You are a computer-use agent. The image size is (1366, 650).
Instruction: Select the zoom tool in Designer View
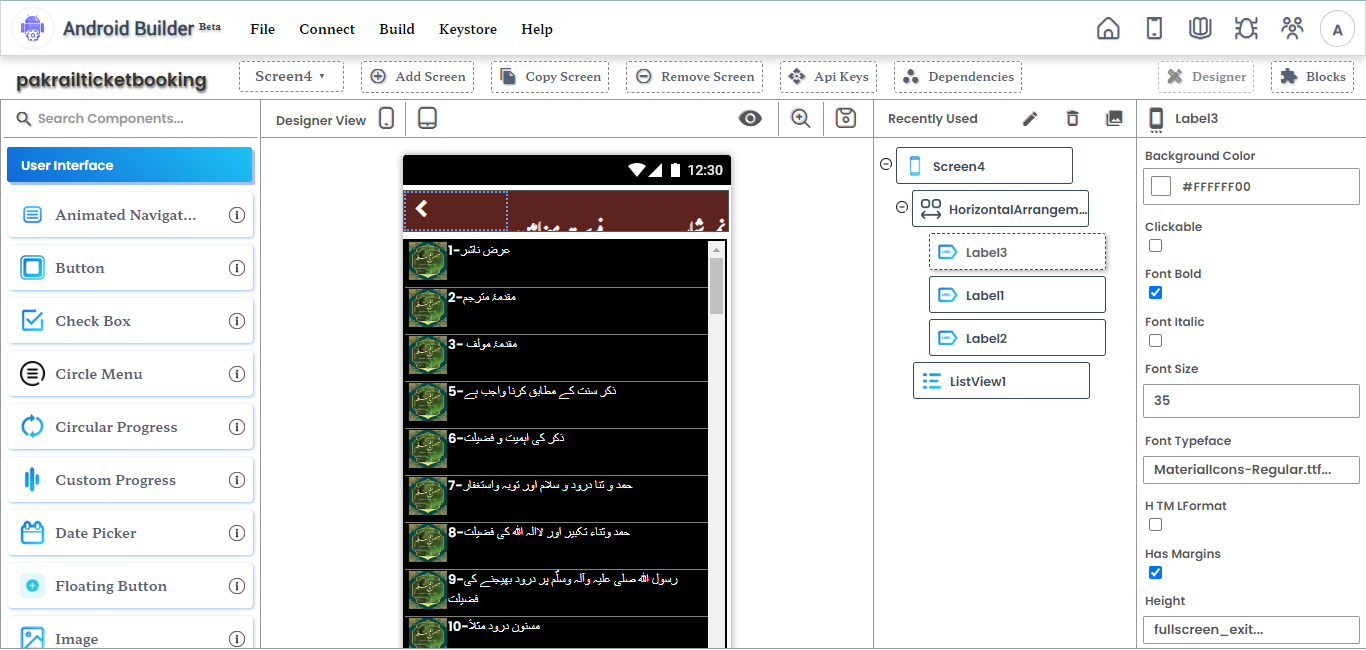click(x=800, y=118)
